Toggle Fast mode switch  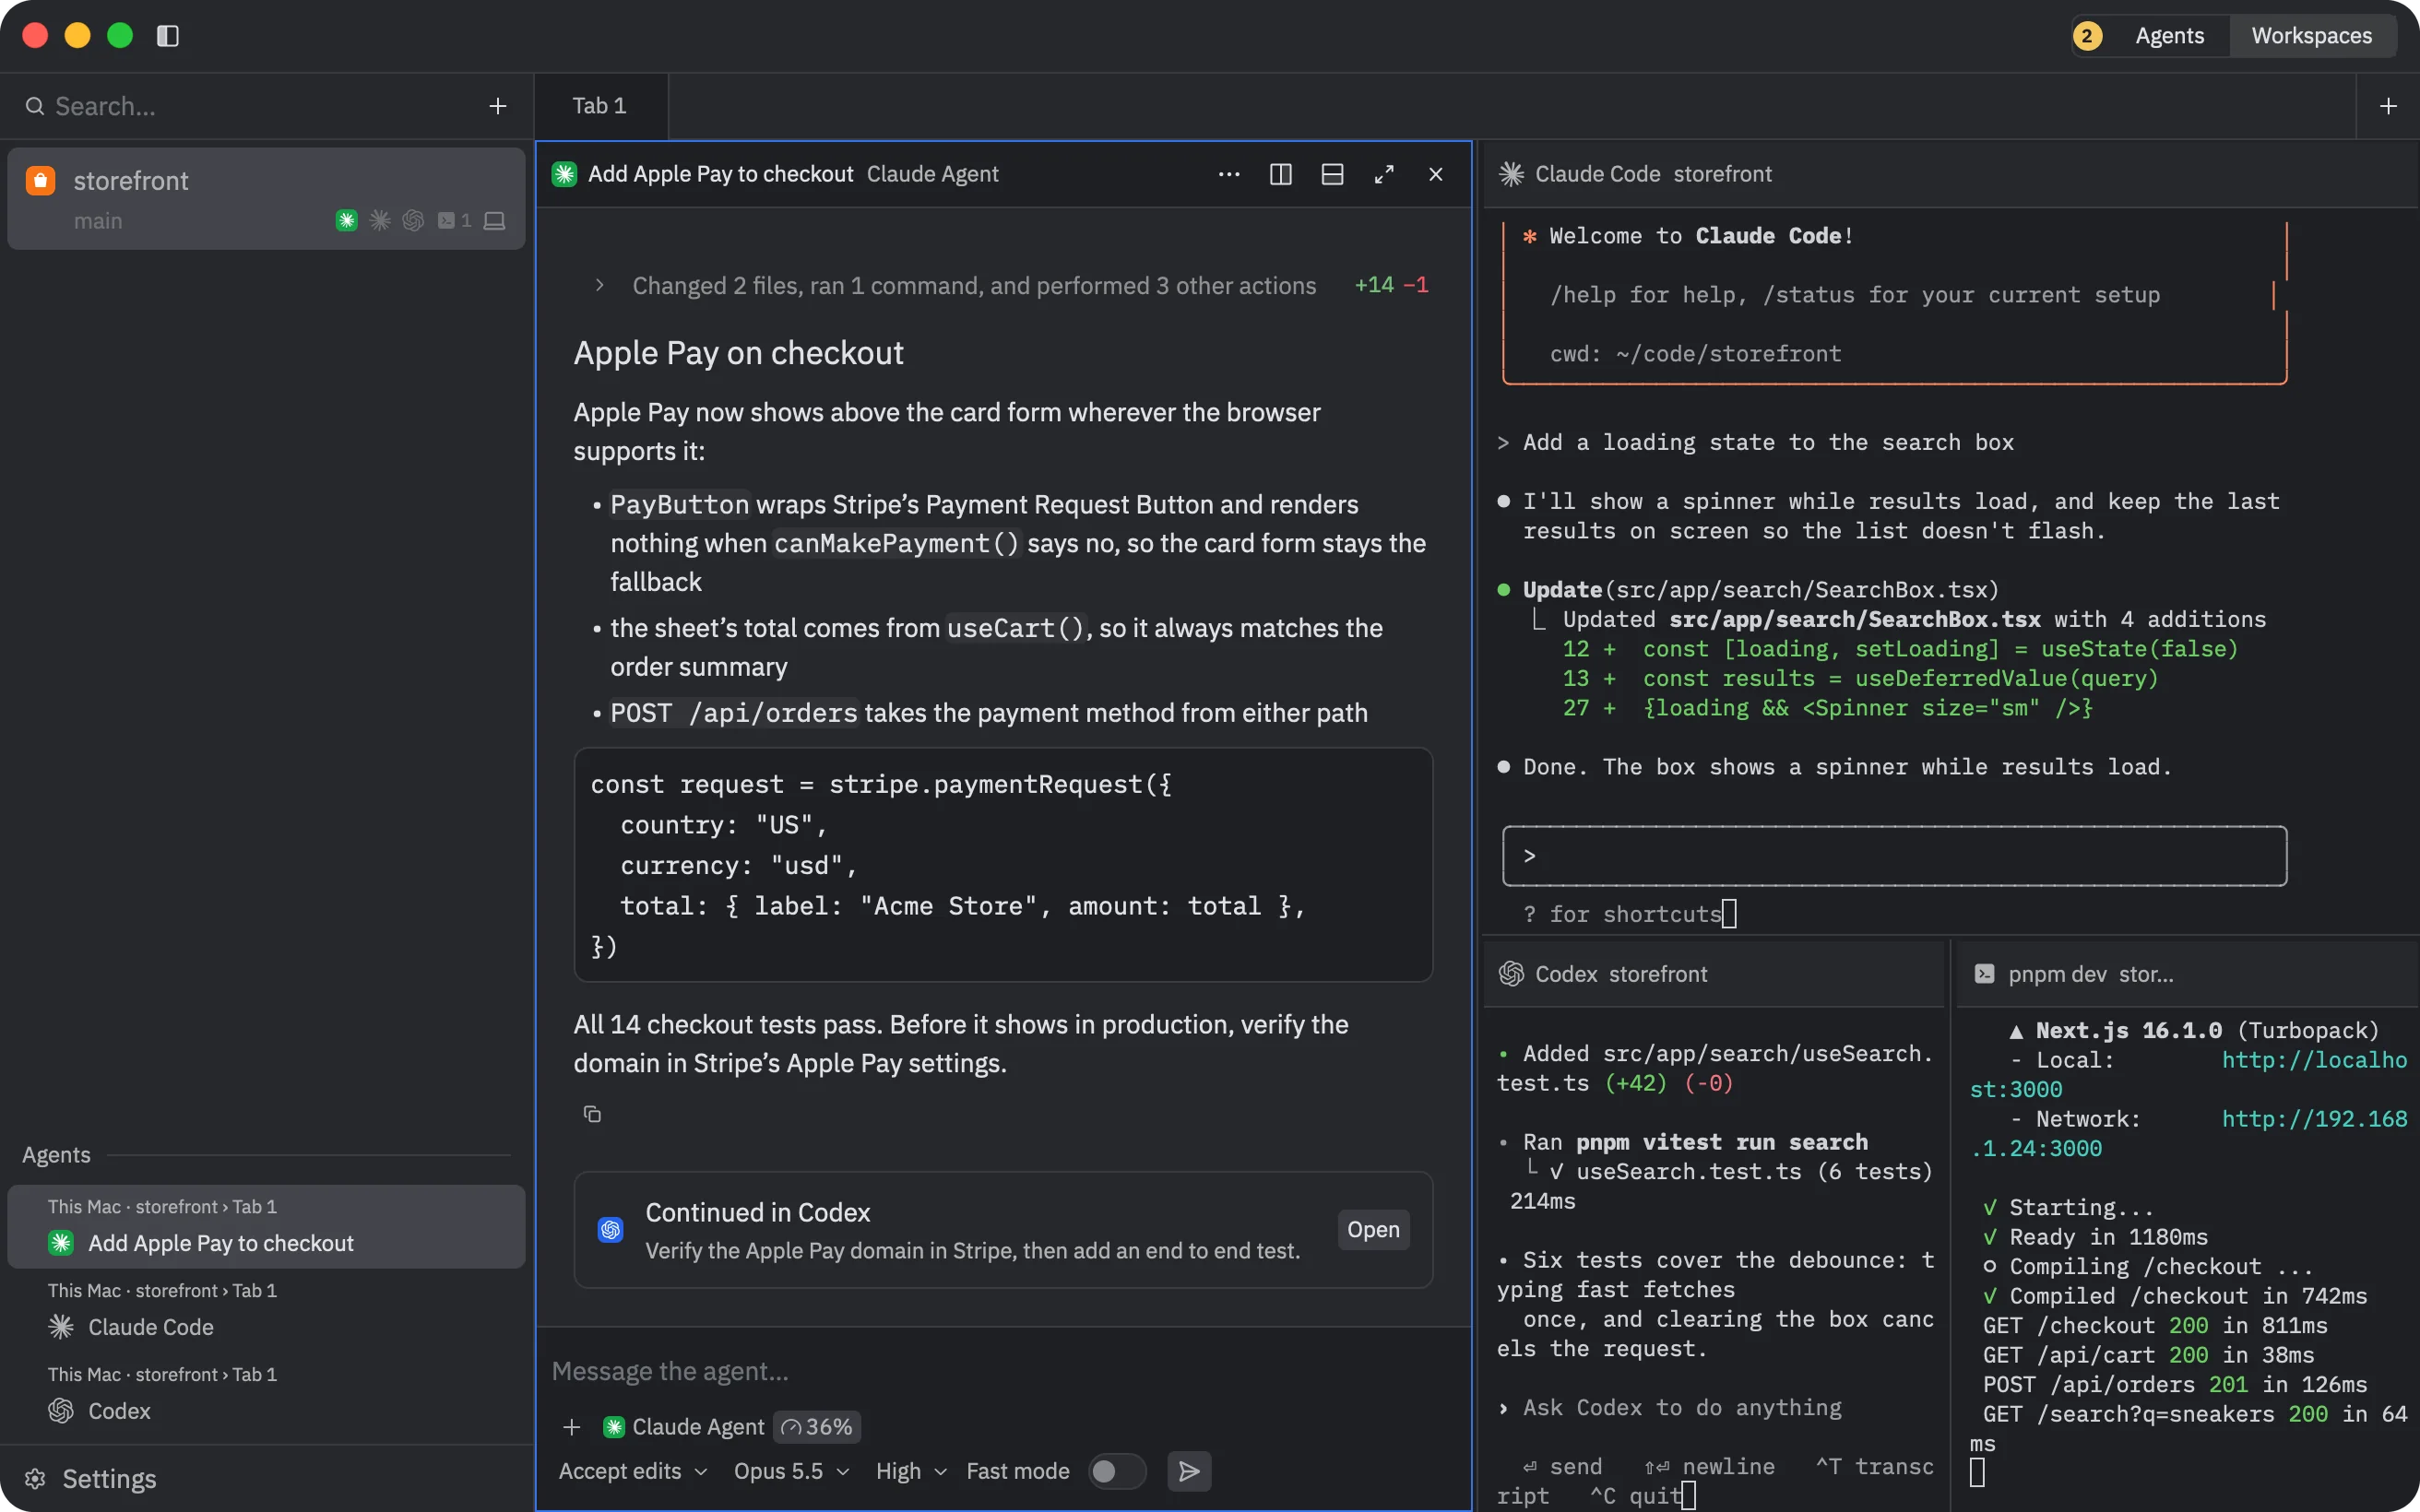[1117, 1471]
